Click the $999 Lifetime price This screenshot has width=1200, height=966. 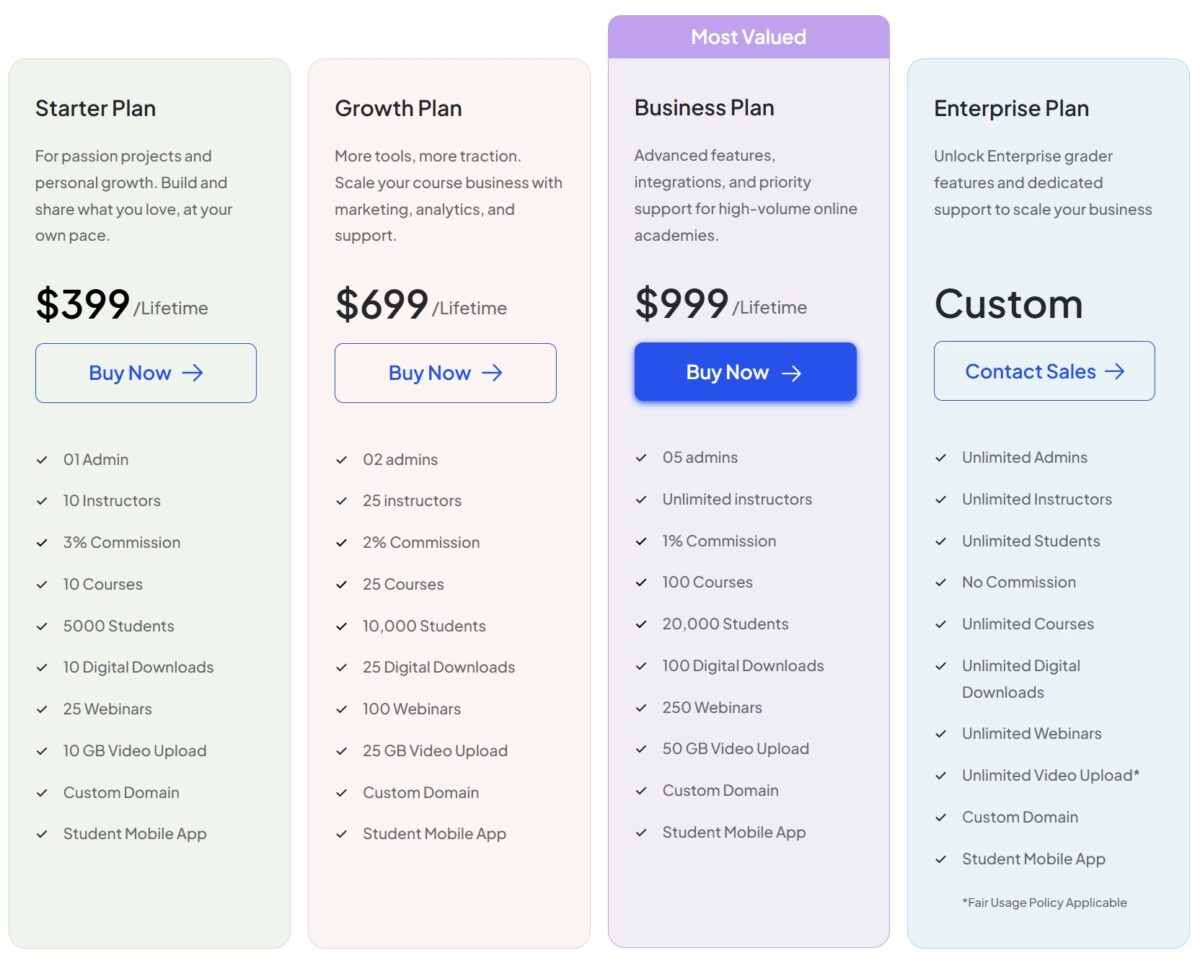pyautogui.click(x=720, y=303)
